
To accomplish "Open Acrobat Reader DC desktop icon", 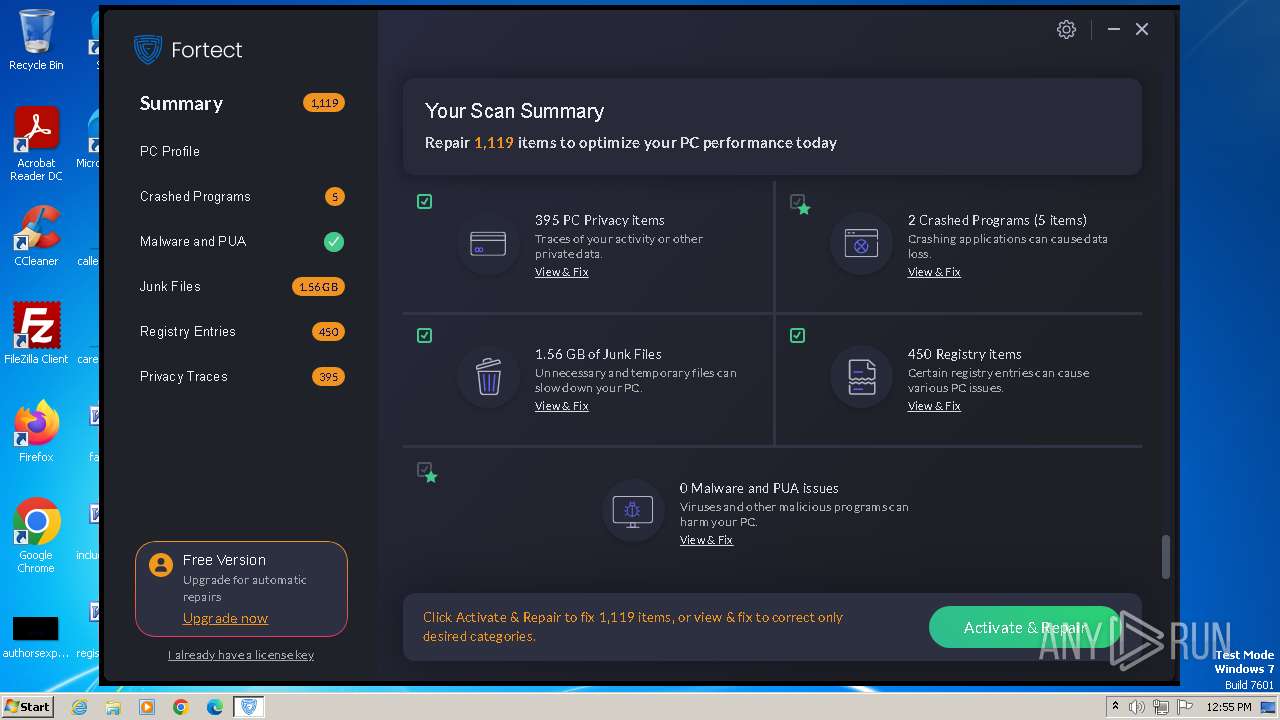I will (x=36, y=144).
